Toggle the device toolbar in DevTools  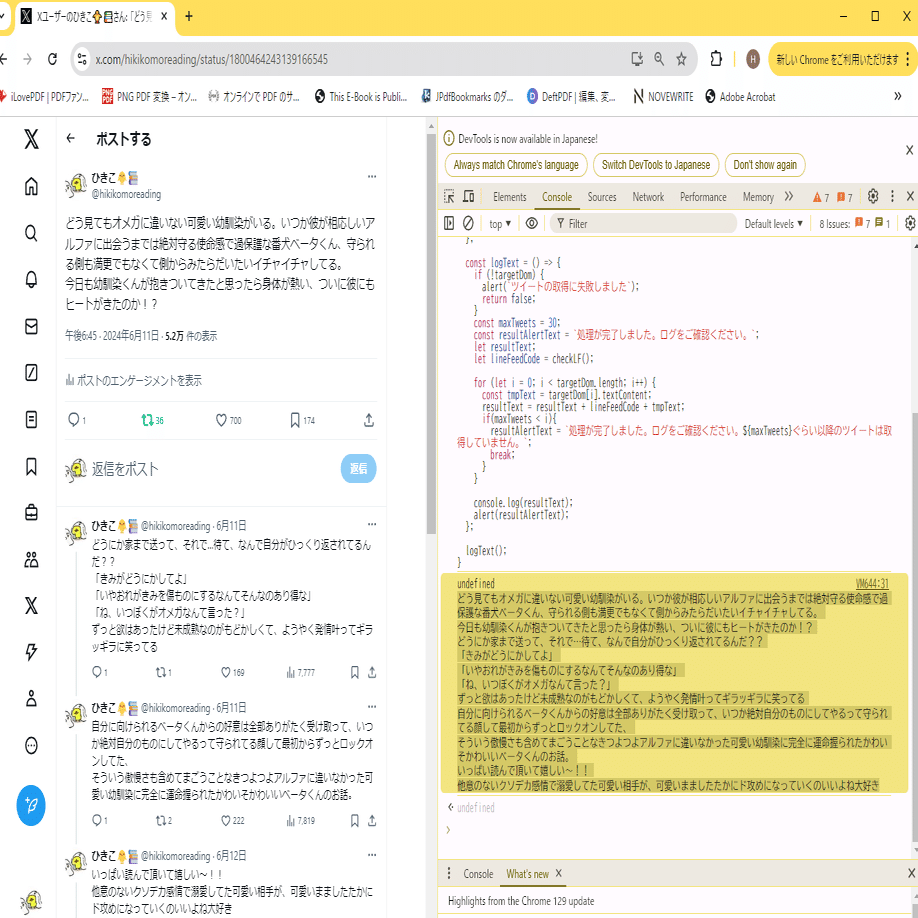coord(467,197)
